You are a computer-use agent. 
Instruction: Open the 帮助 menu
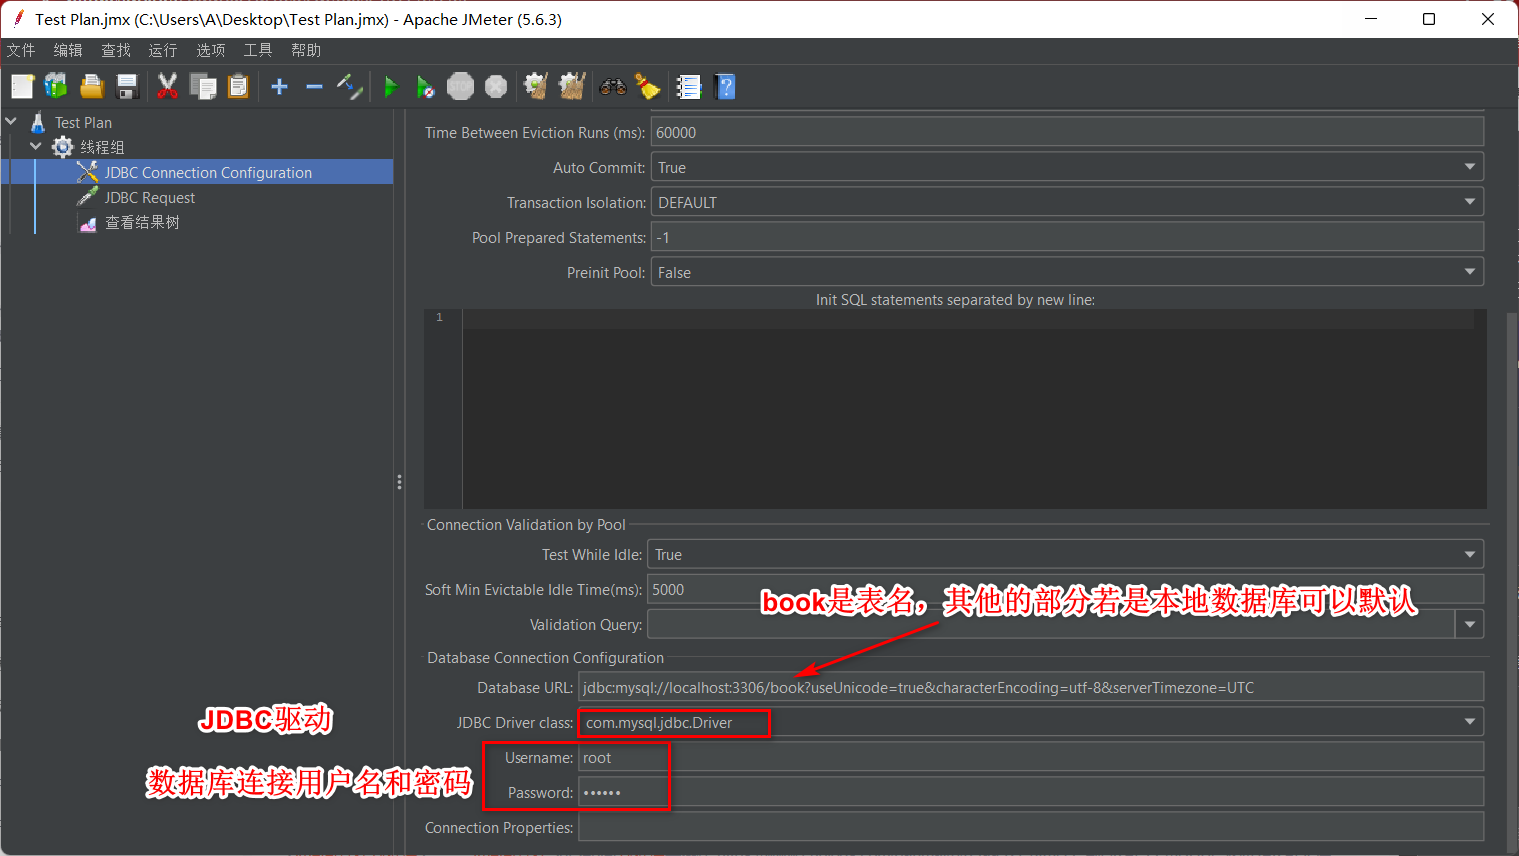pos(306,50)
